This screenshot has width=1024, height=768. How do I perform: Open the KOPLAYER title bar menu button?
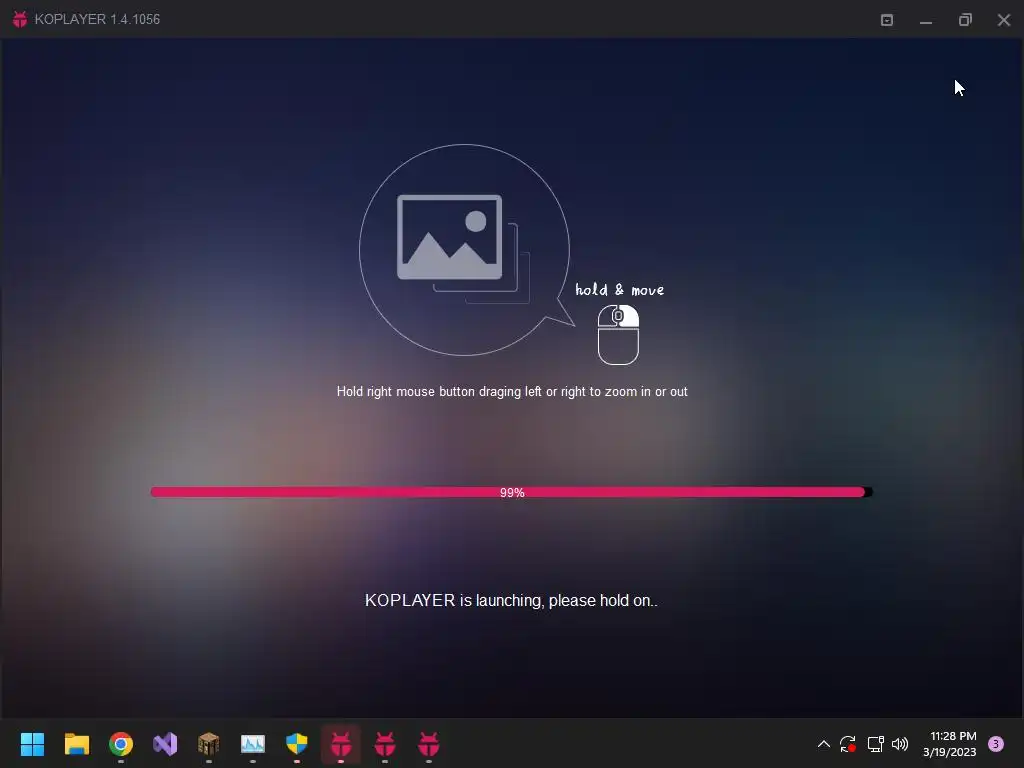click(x=887, y=20)
